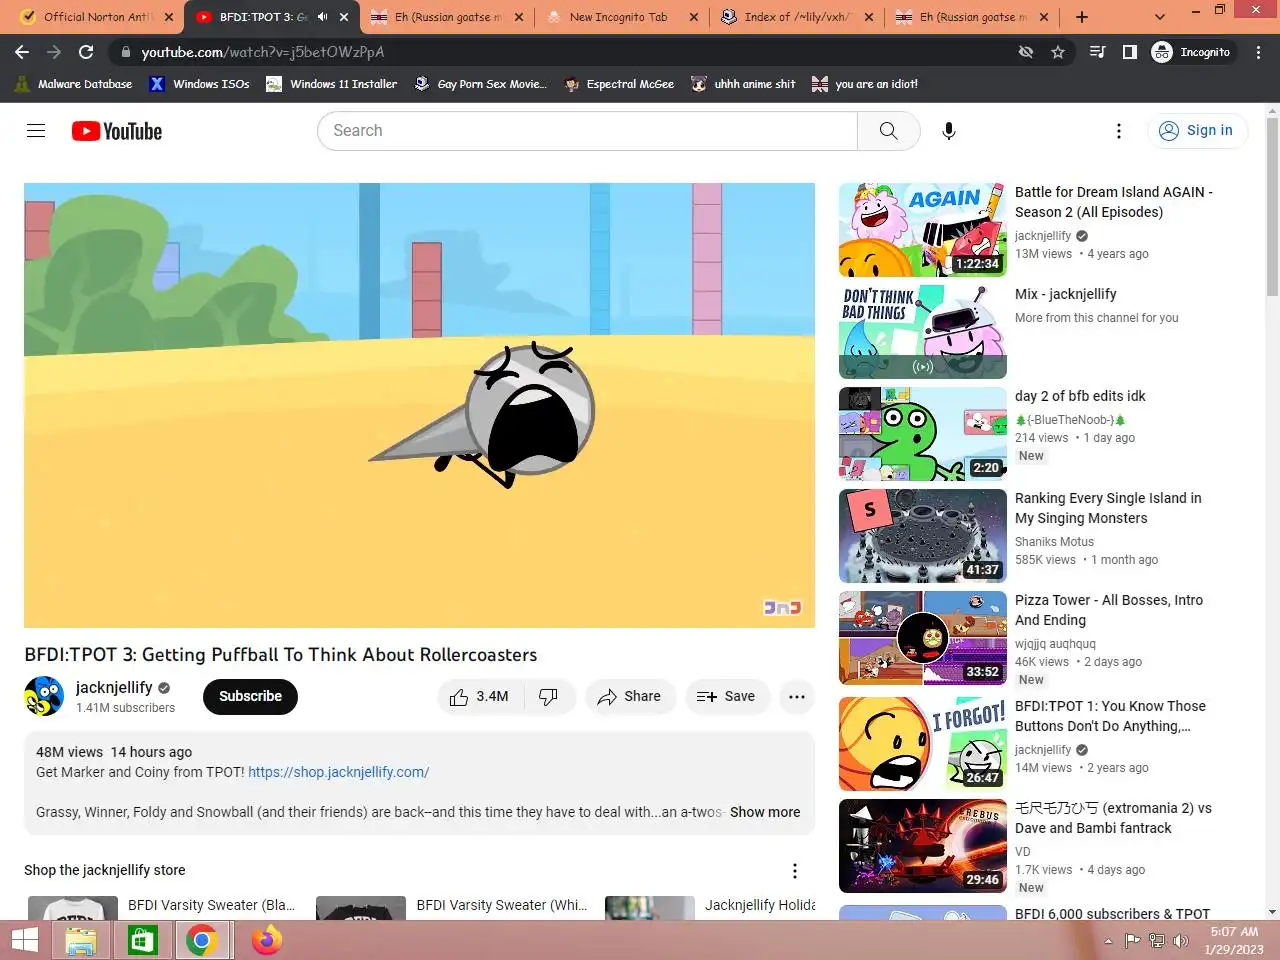Open Pizza Tower All Bosses thumbnail
The image size is (1280, 960).
pyautogui.click(x=922, y=638)
